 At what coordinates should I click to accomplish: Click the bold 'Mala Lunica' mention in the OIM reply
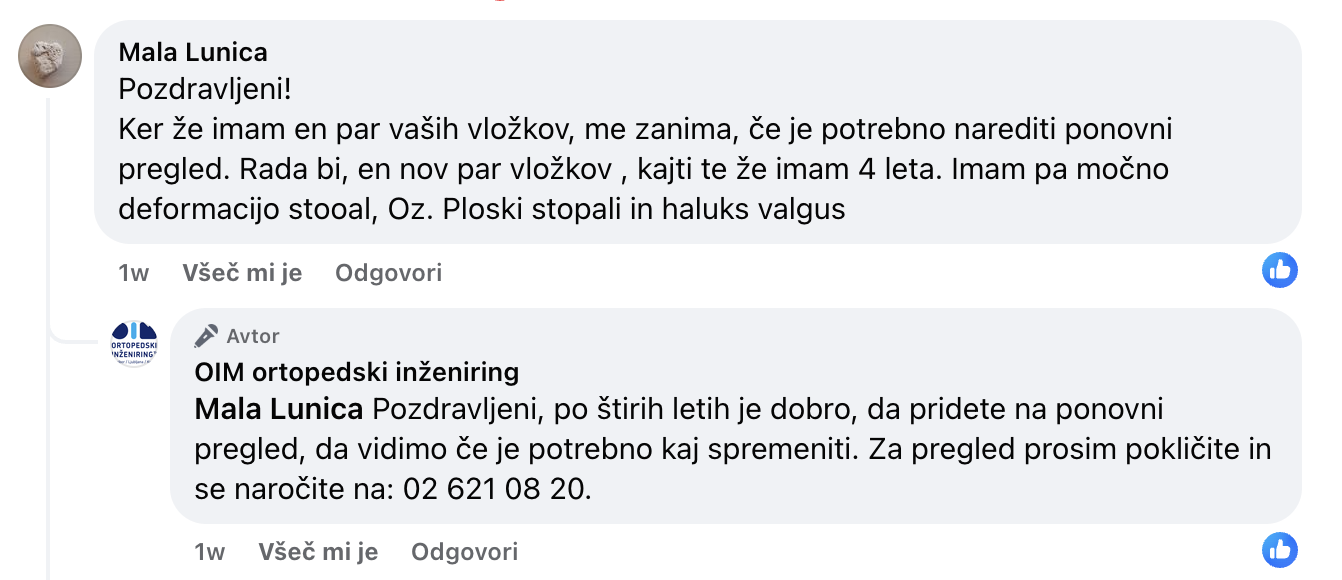(x=278, y=409)
